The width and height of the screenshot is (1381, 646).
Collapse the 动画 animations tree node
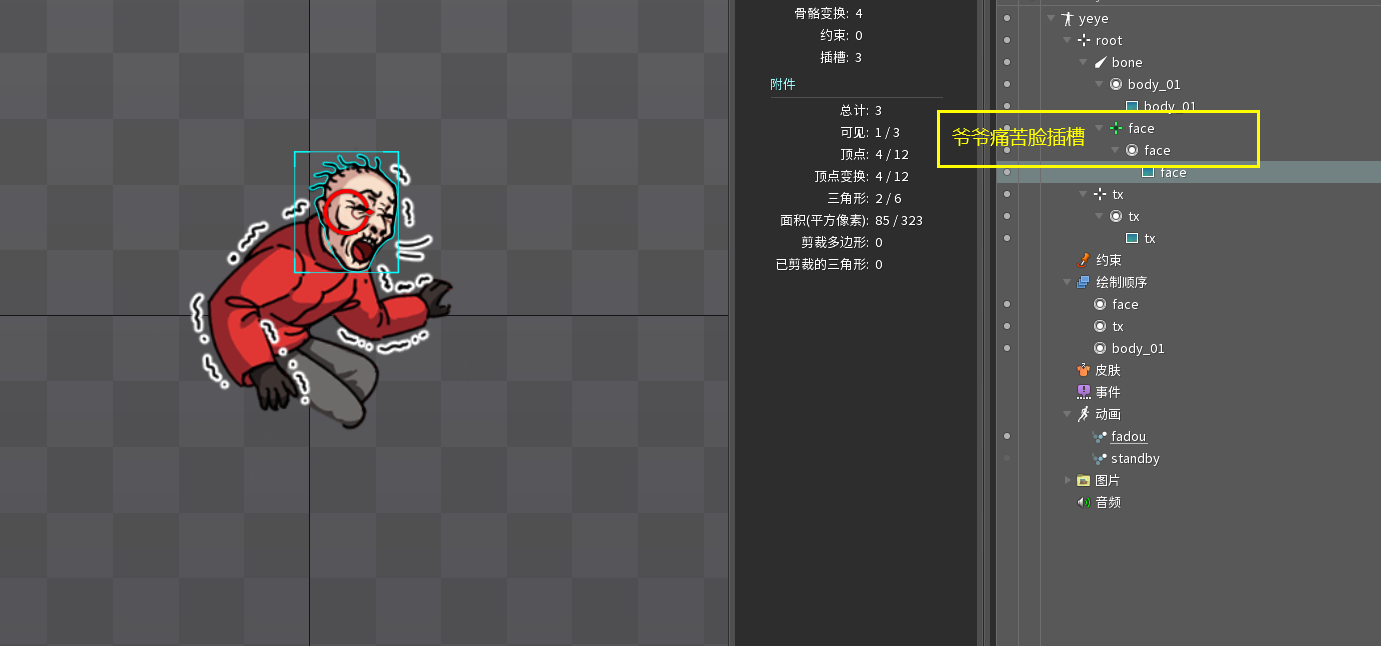click(x=1067, y=414)
